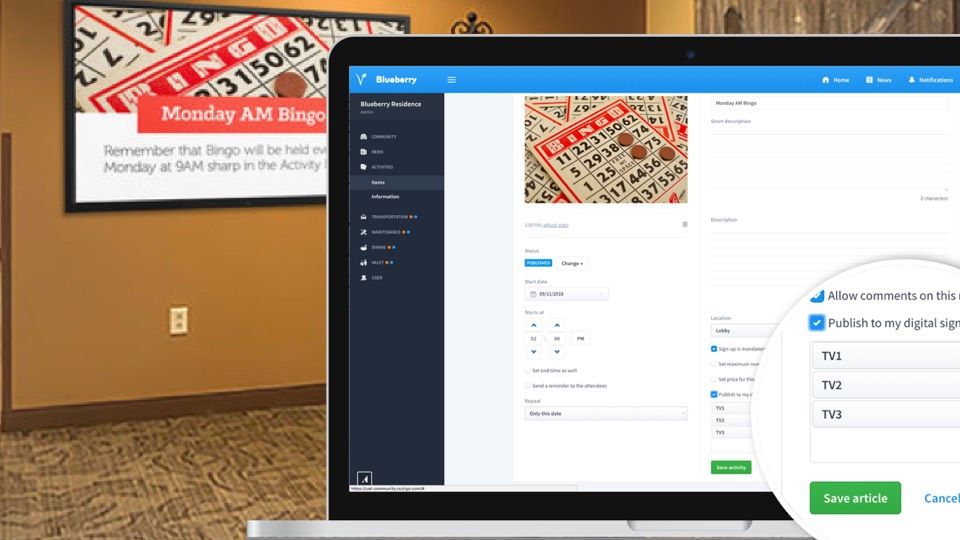
Task: Click the Home house icon in header
Action: (825, 80)
